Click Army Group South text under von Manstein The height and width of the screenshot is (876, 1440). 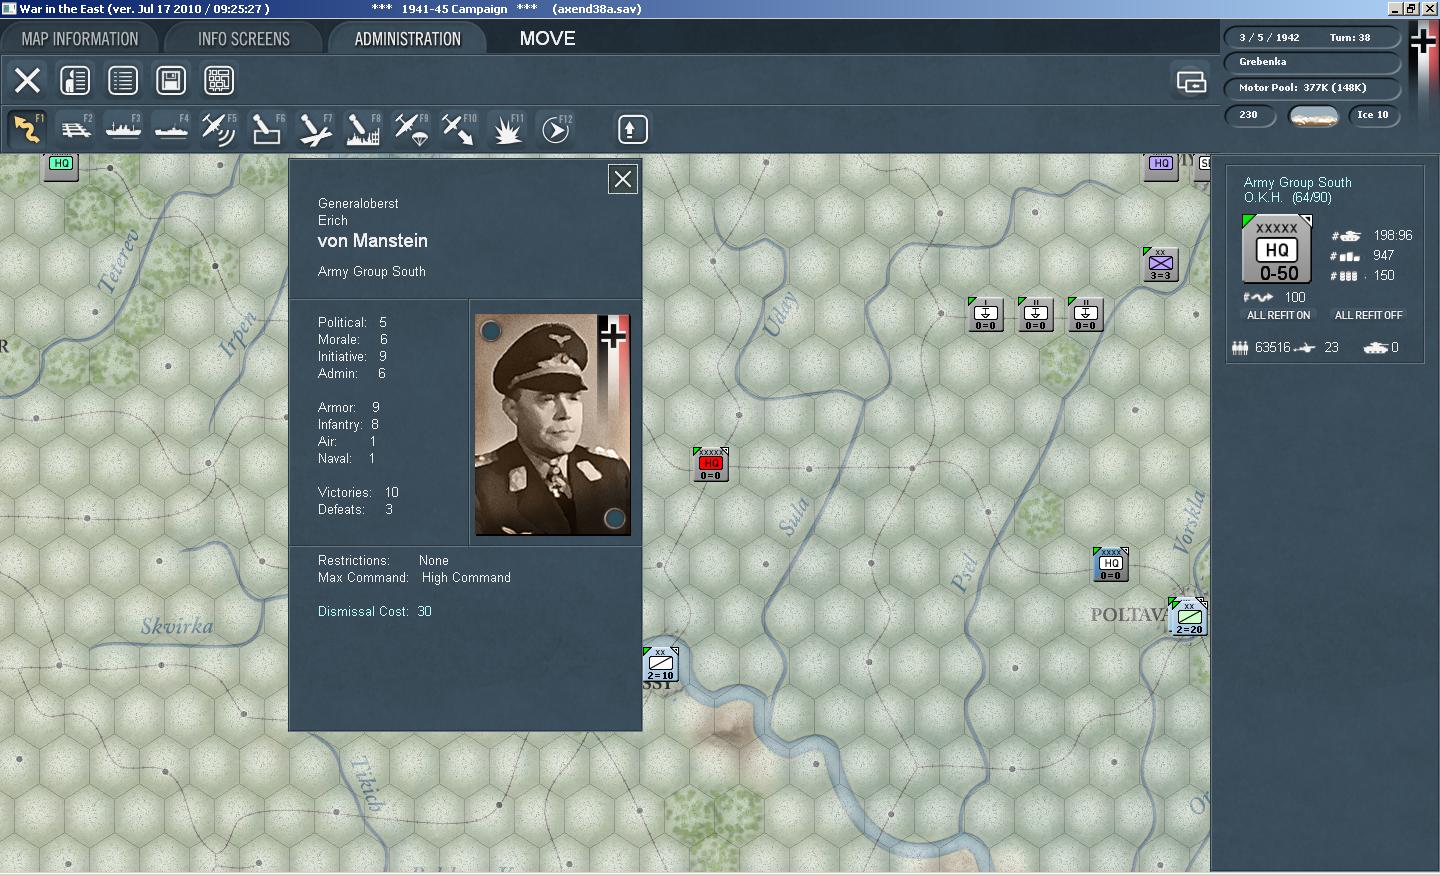pos(371,271)
